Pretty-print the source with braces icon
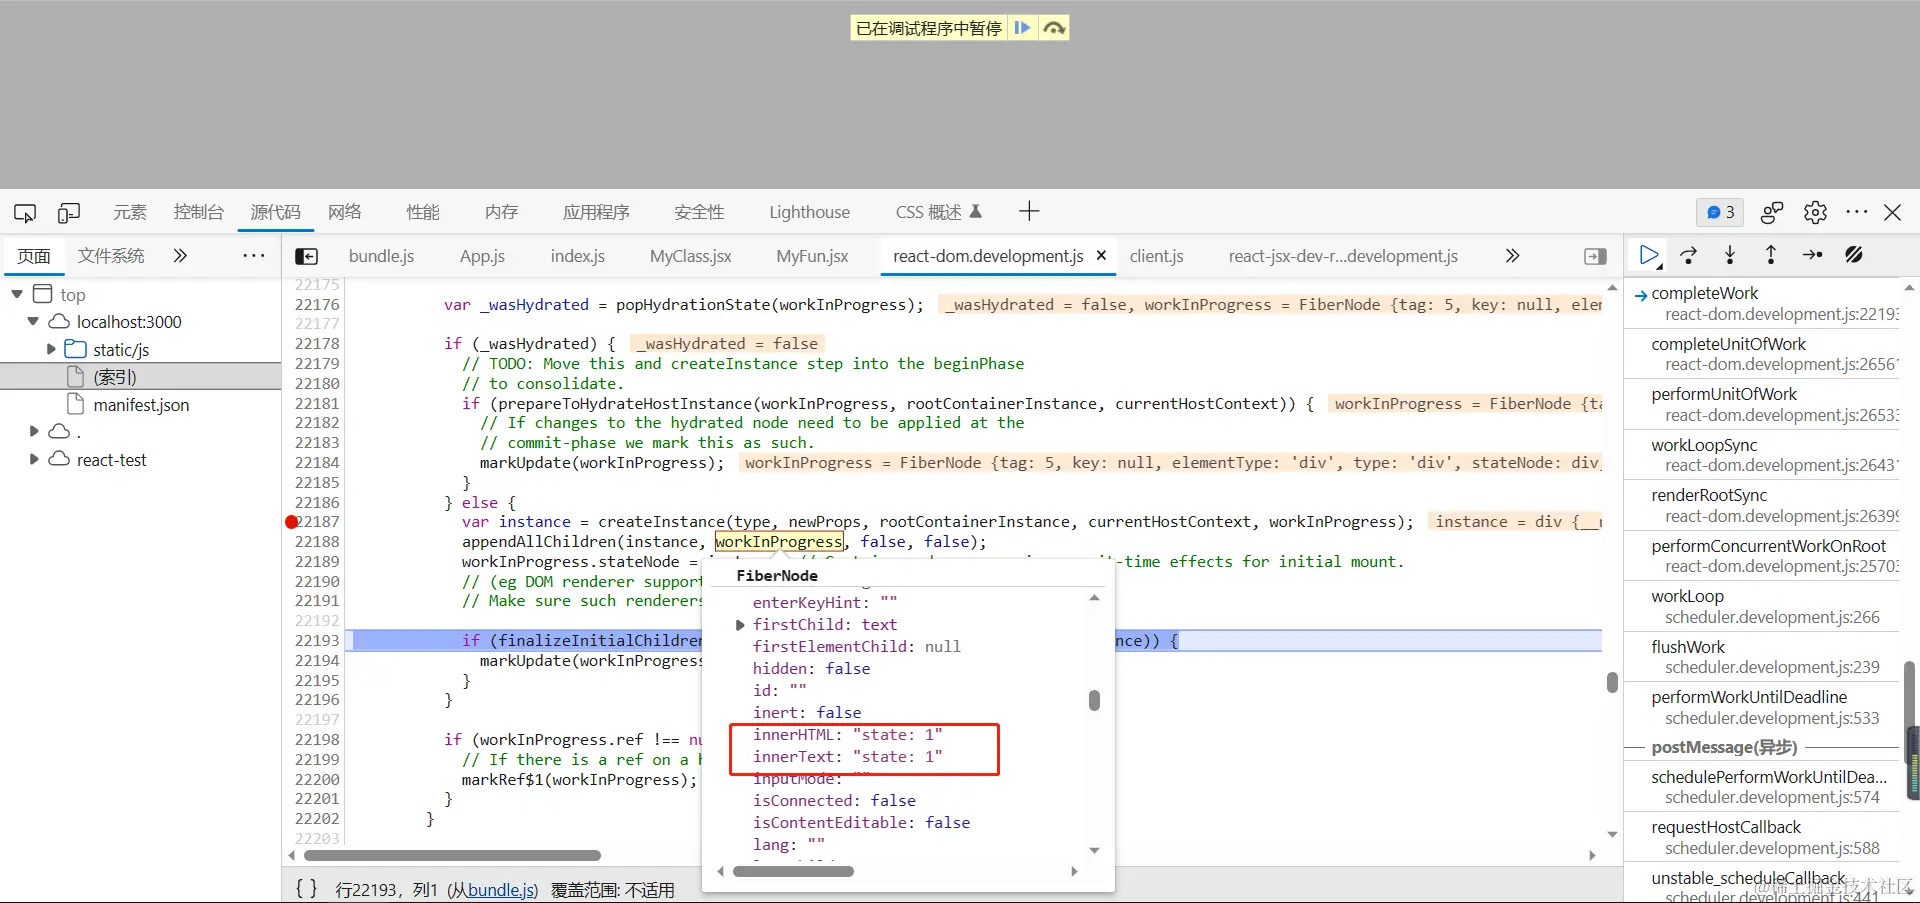The image size is (1920, 903). coord(307,888)
